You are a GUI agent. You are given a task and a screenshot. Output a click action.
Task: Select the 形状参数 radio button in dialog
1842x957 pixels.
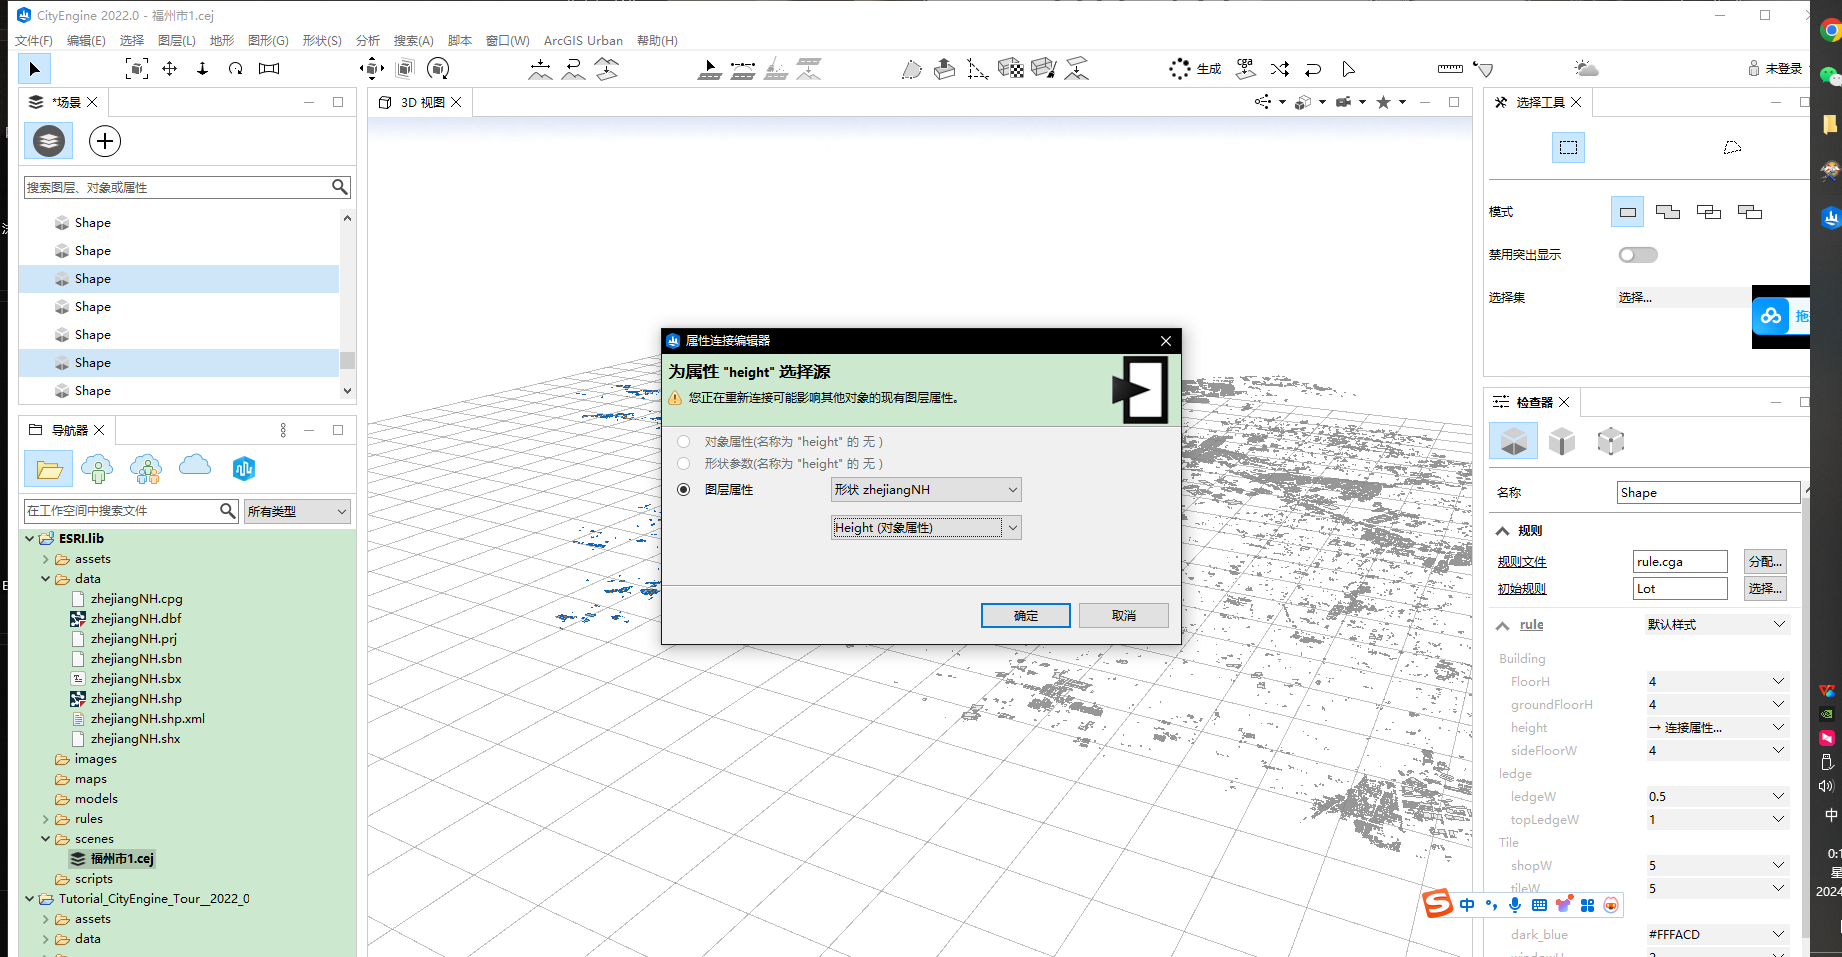point(684,463)
